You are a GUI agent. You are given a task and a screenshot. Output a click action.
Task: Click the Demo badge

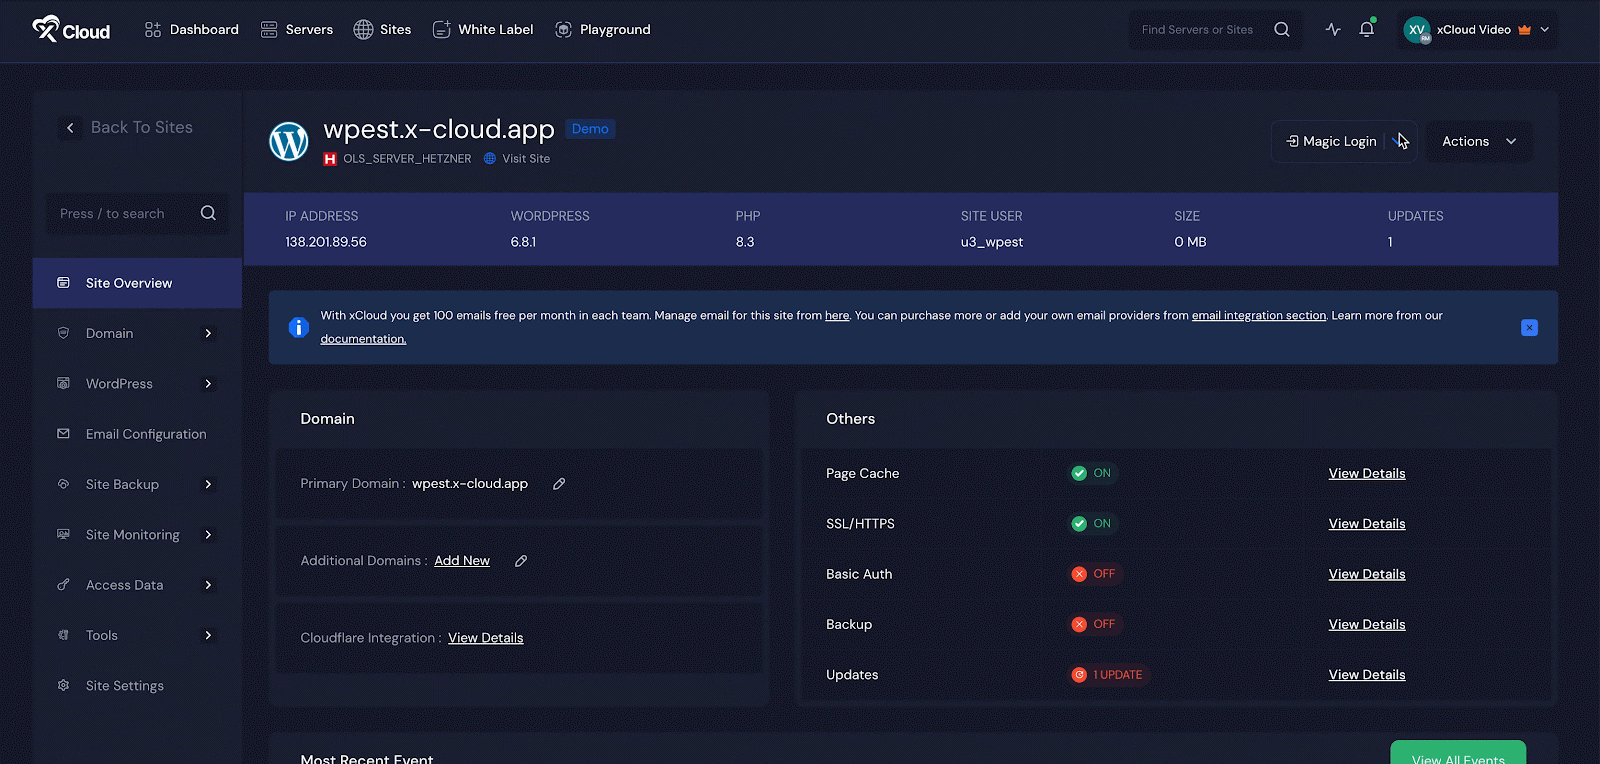pos(590,129)
